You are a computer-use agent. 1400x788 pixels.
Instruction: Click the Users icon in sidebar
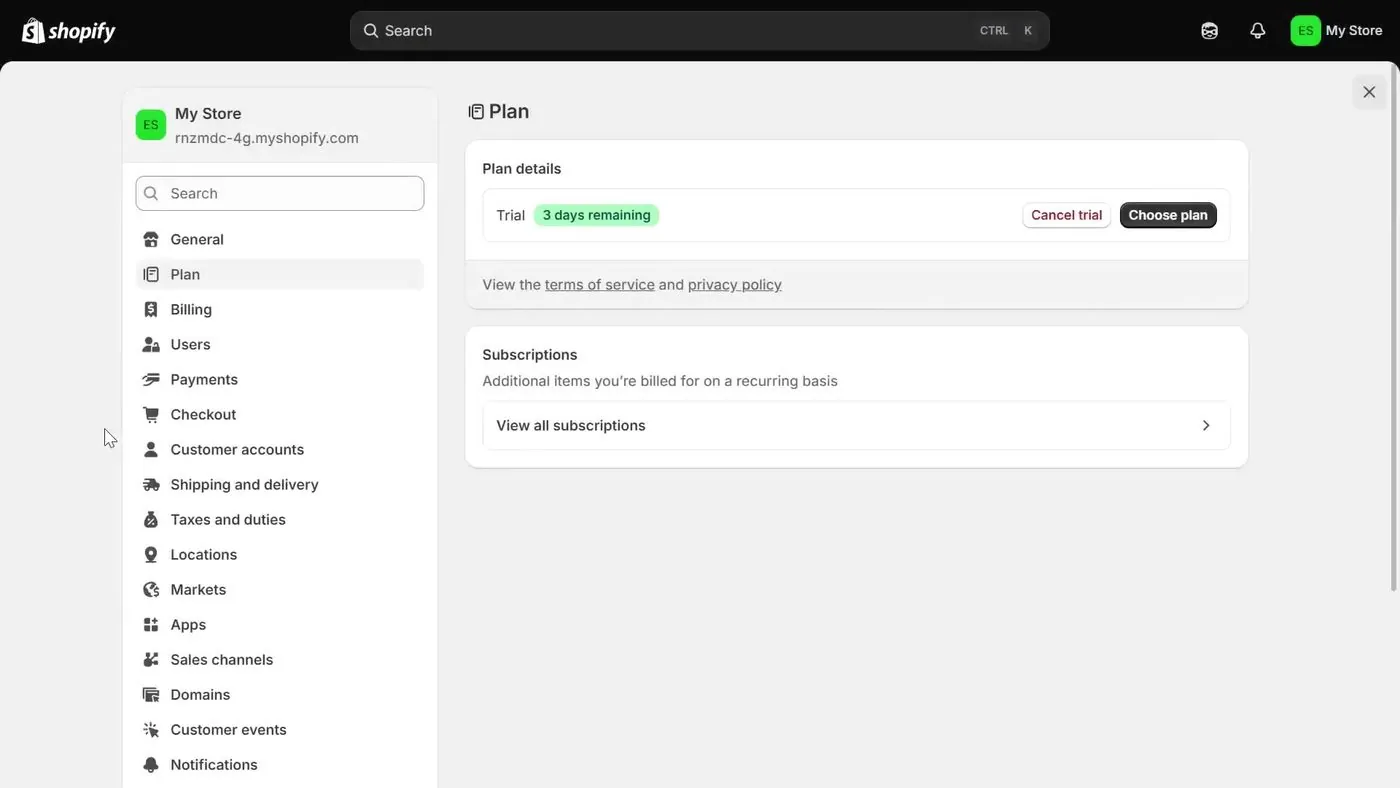(x=151, y=345)
